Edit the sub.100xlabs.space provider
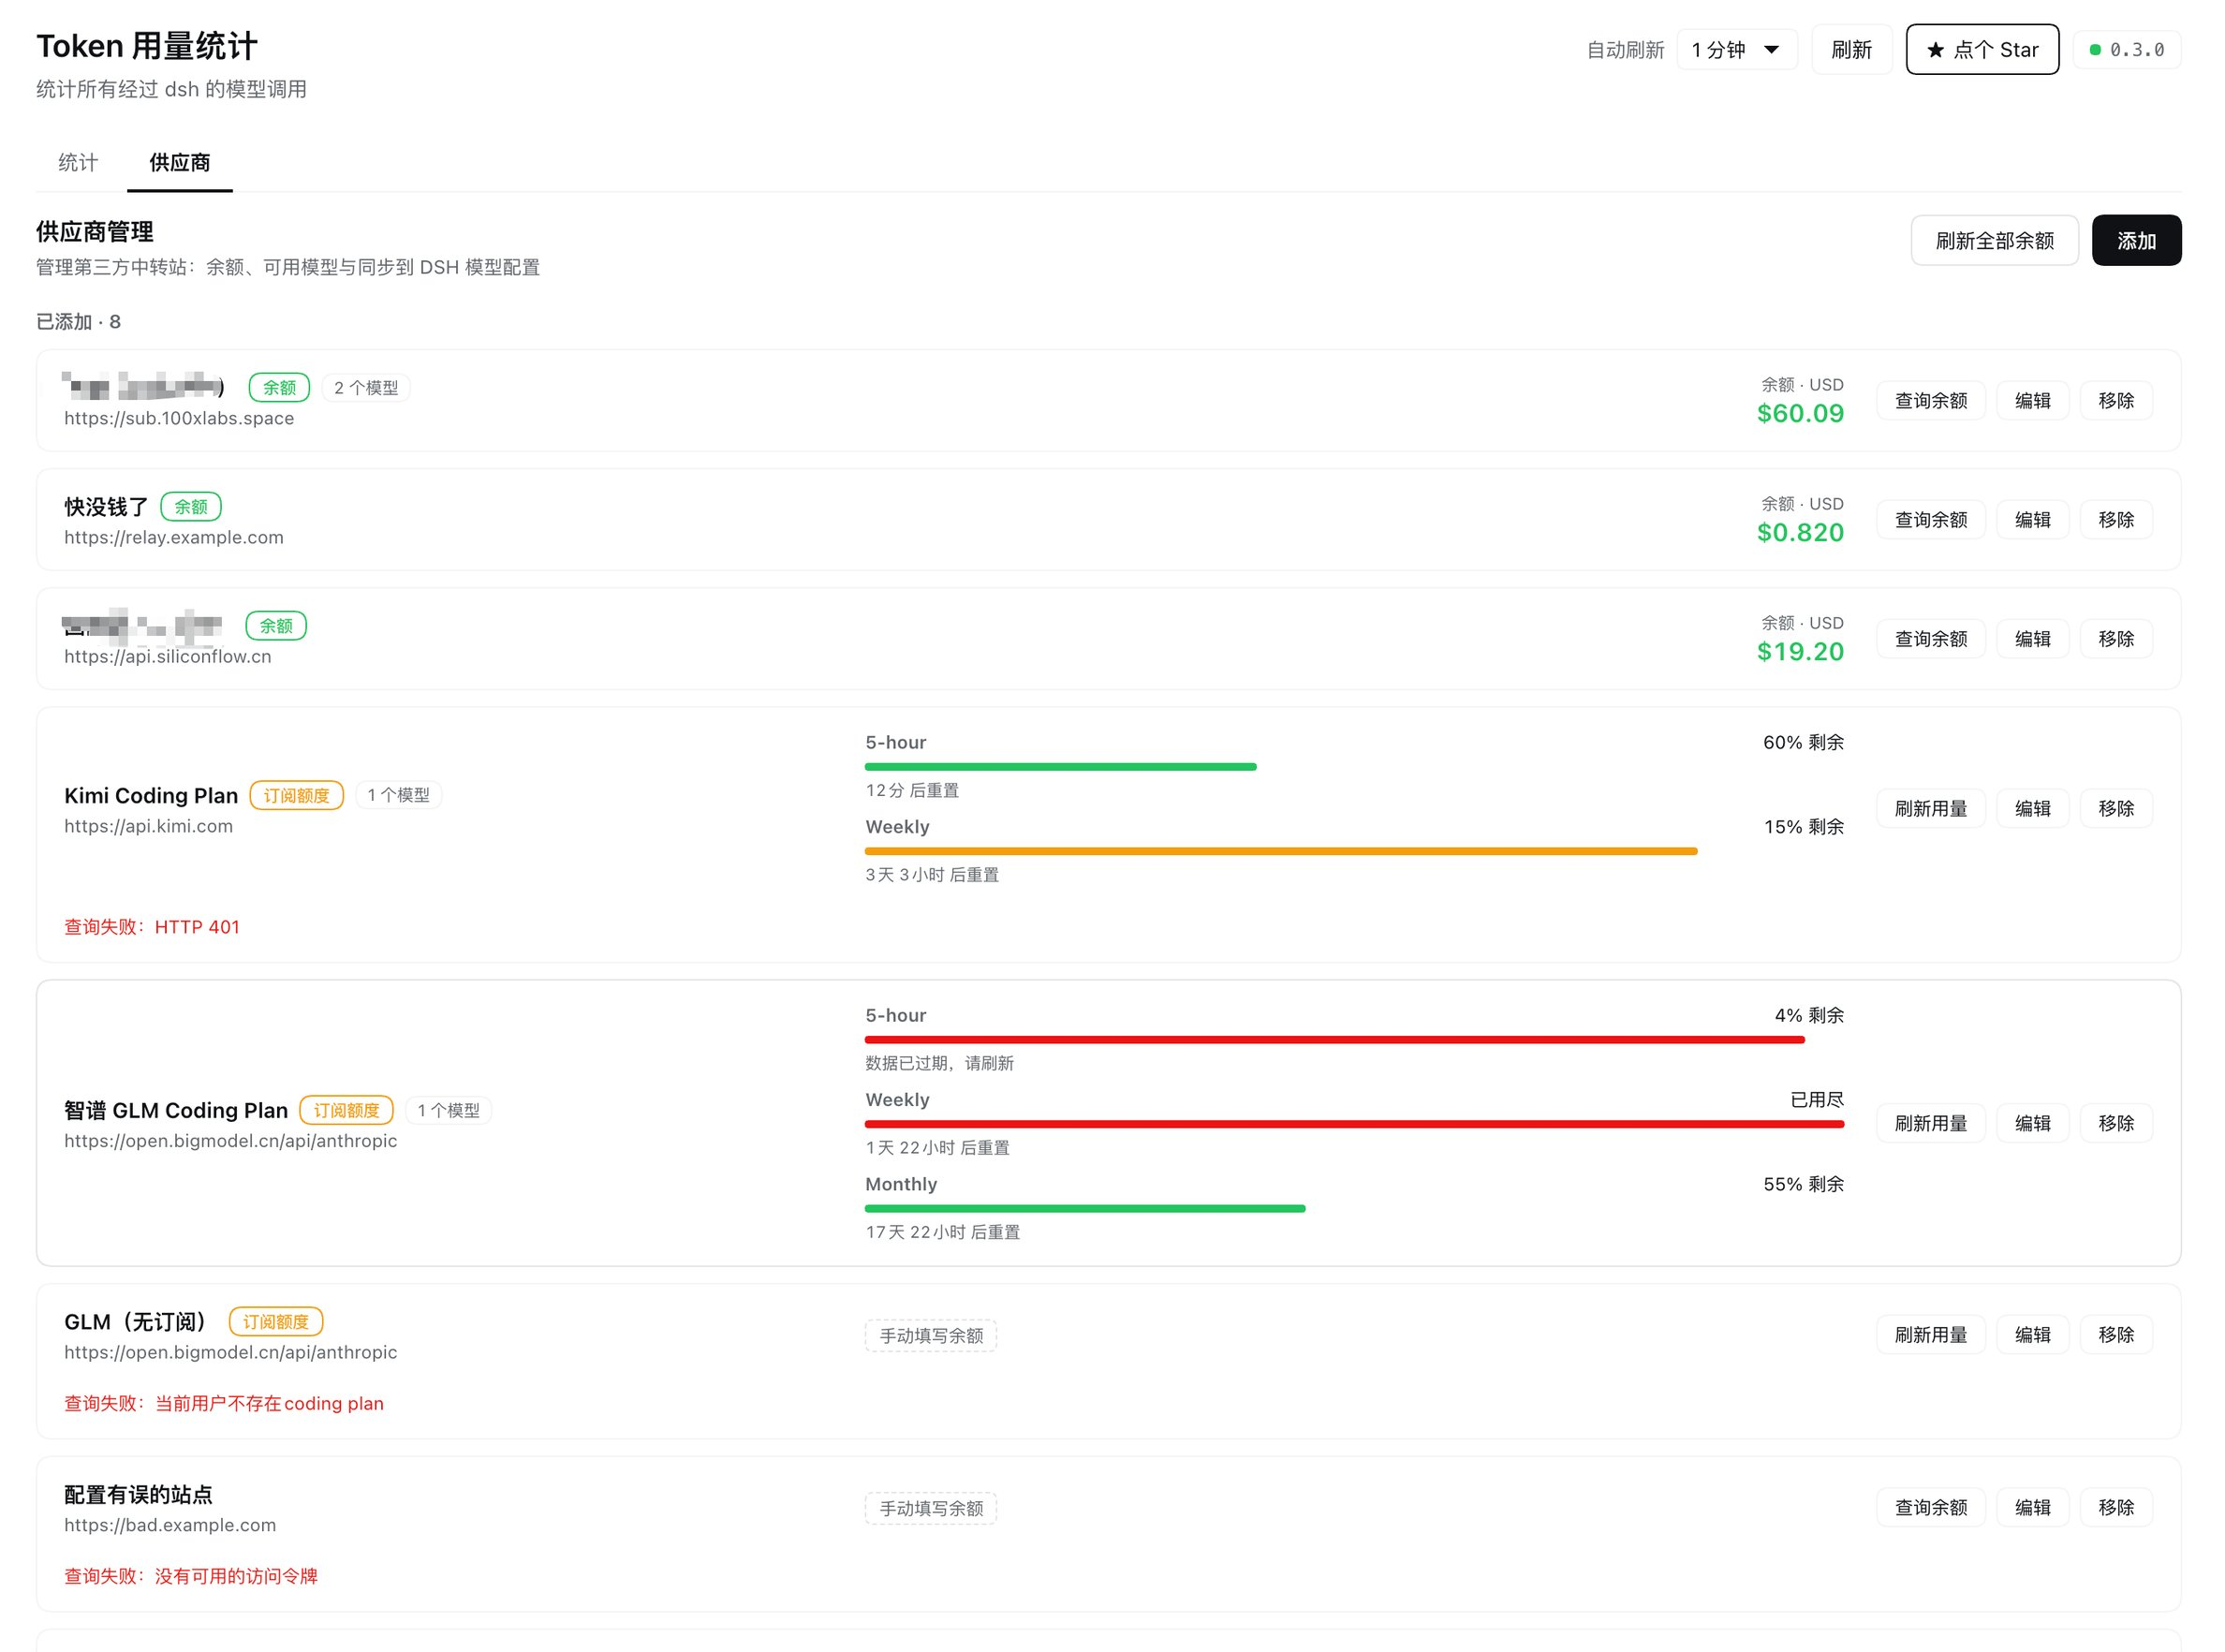2225x1652 pixels. 2032,400
